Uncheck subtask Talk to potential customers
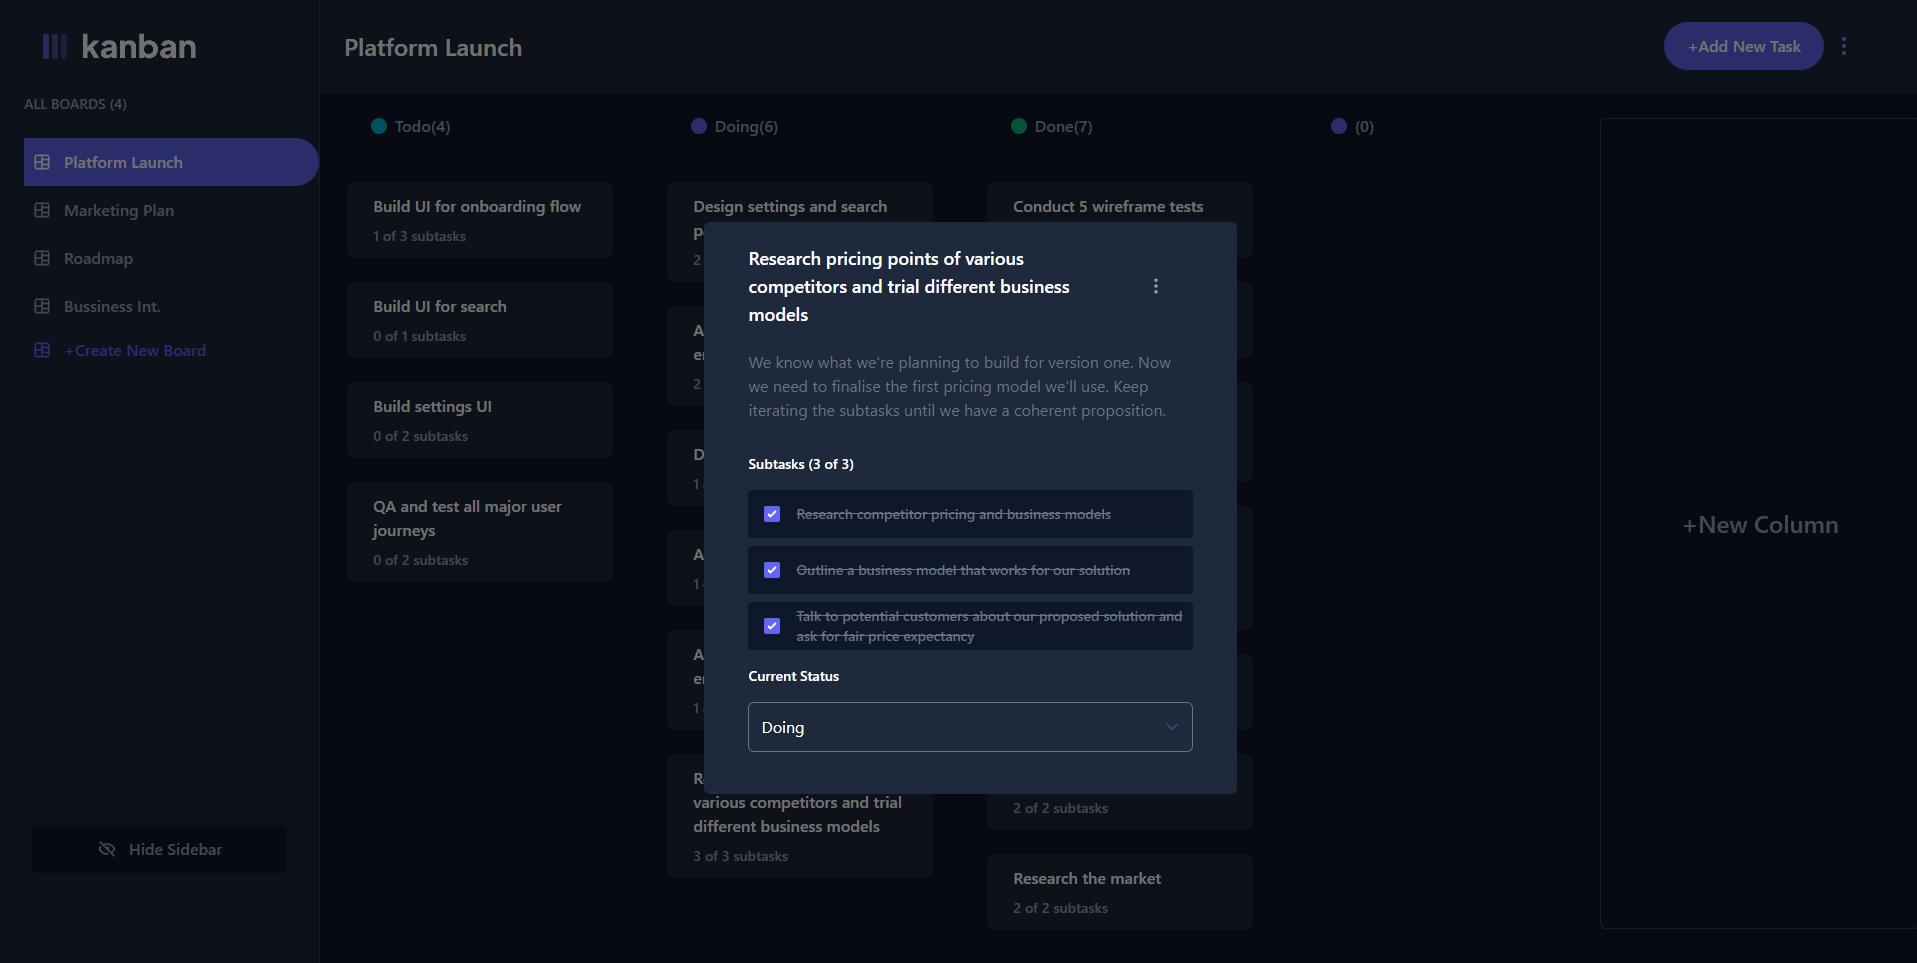The image size is (1917, 963). [771, 625]
